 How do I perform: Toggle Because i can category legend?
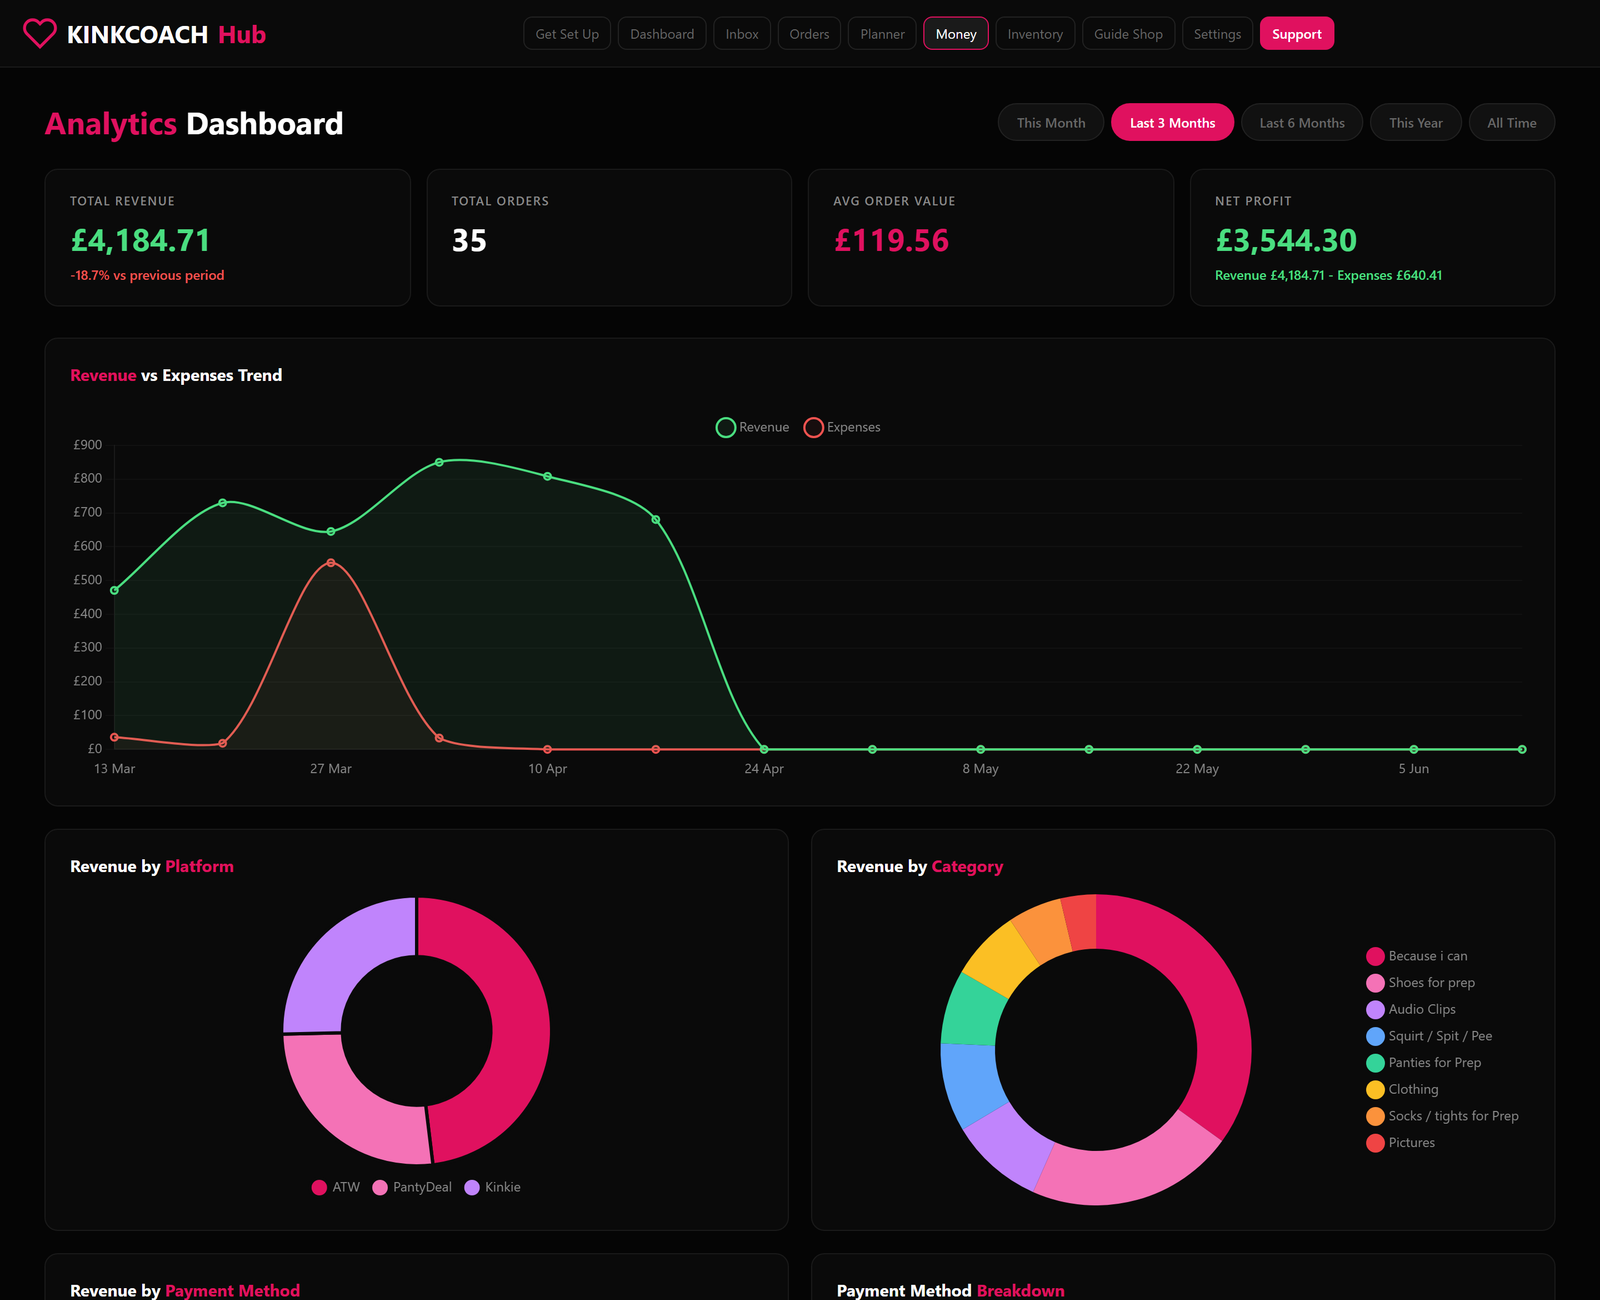tap(1417, 956)
